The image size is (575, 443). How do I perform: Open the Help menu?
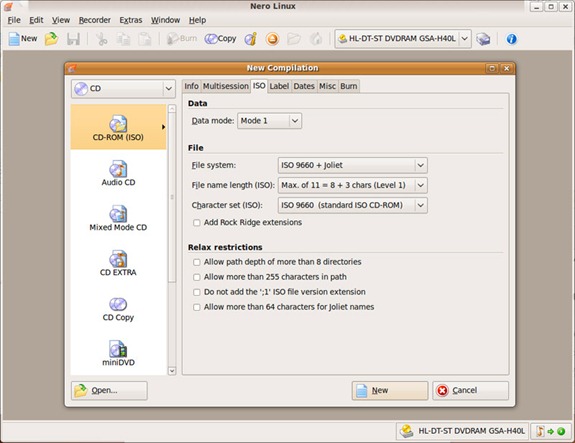(x=197, y=20)
